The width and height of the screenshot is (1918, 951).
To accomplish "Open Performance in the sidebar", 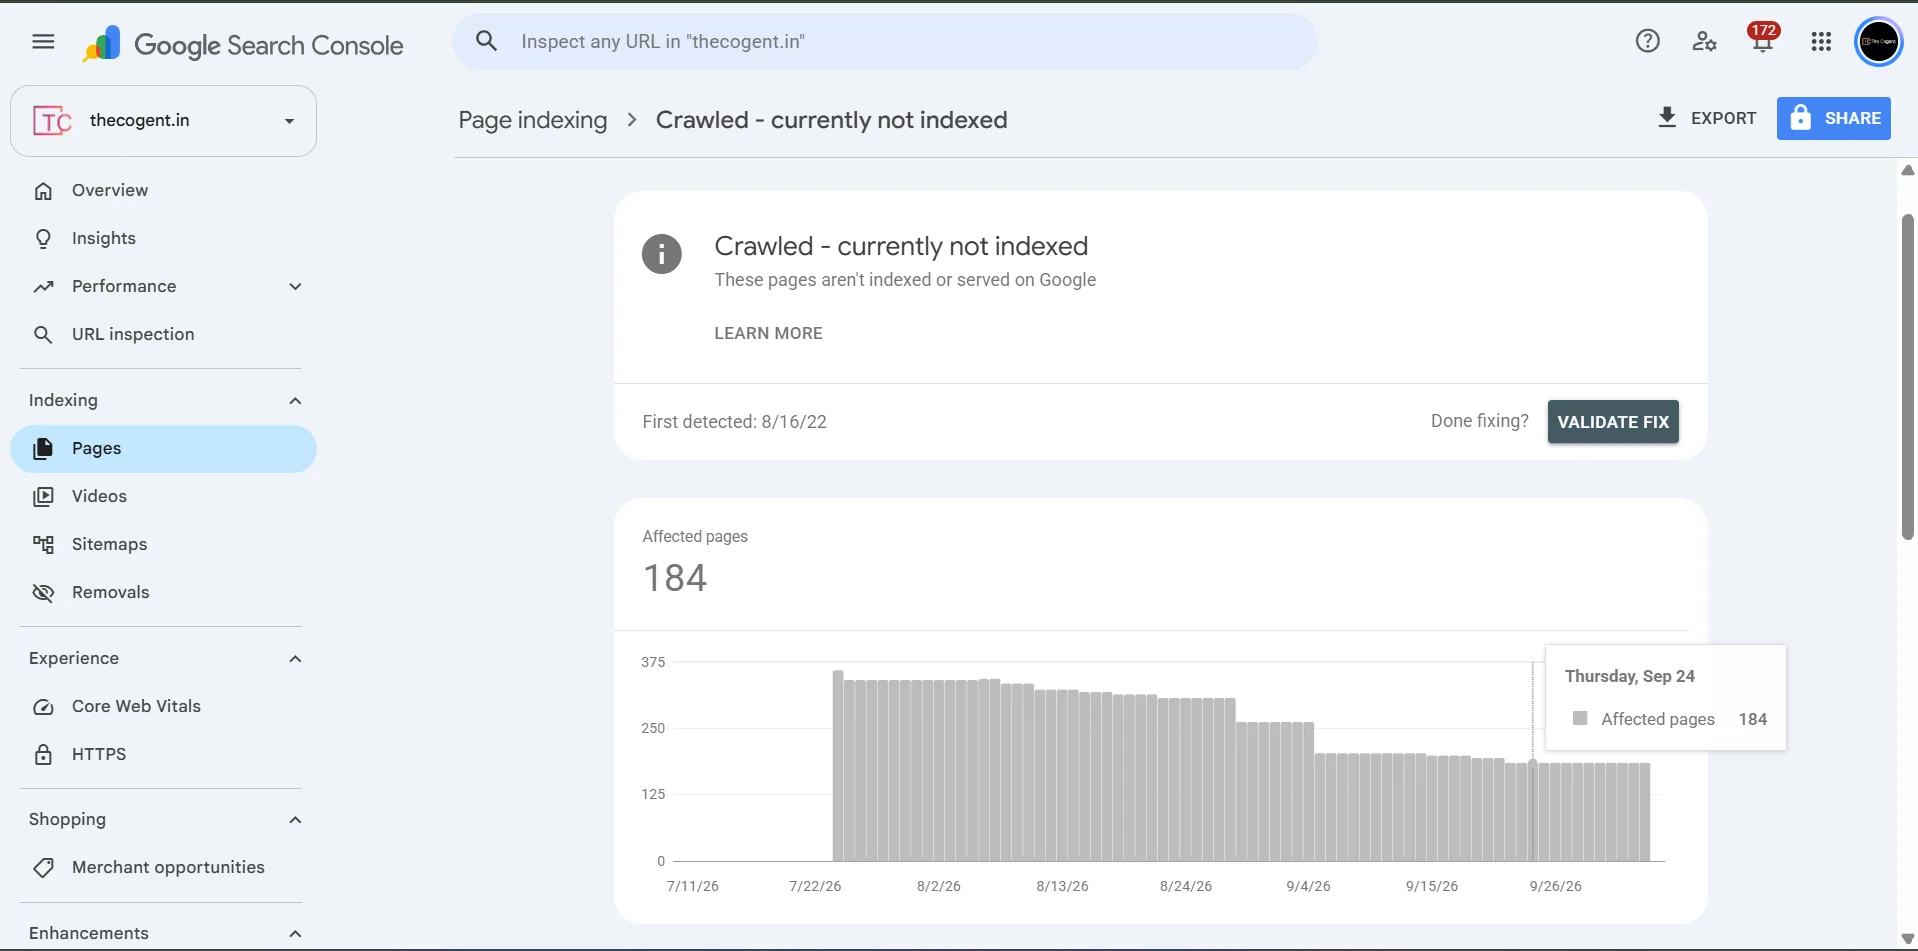I will point(124,286).
